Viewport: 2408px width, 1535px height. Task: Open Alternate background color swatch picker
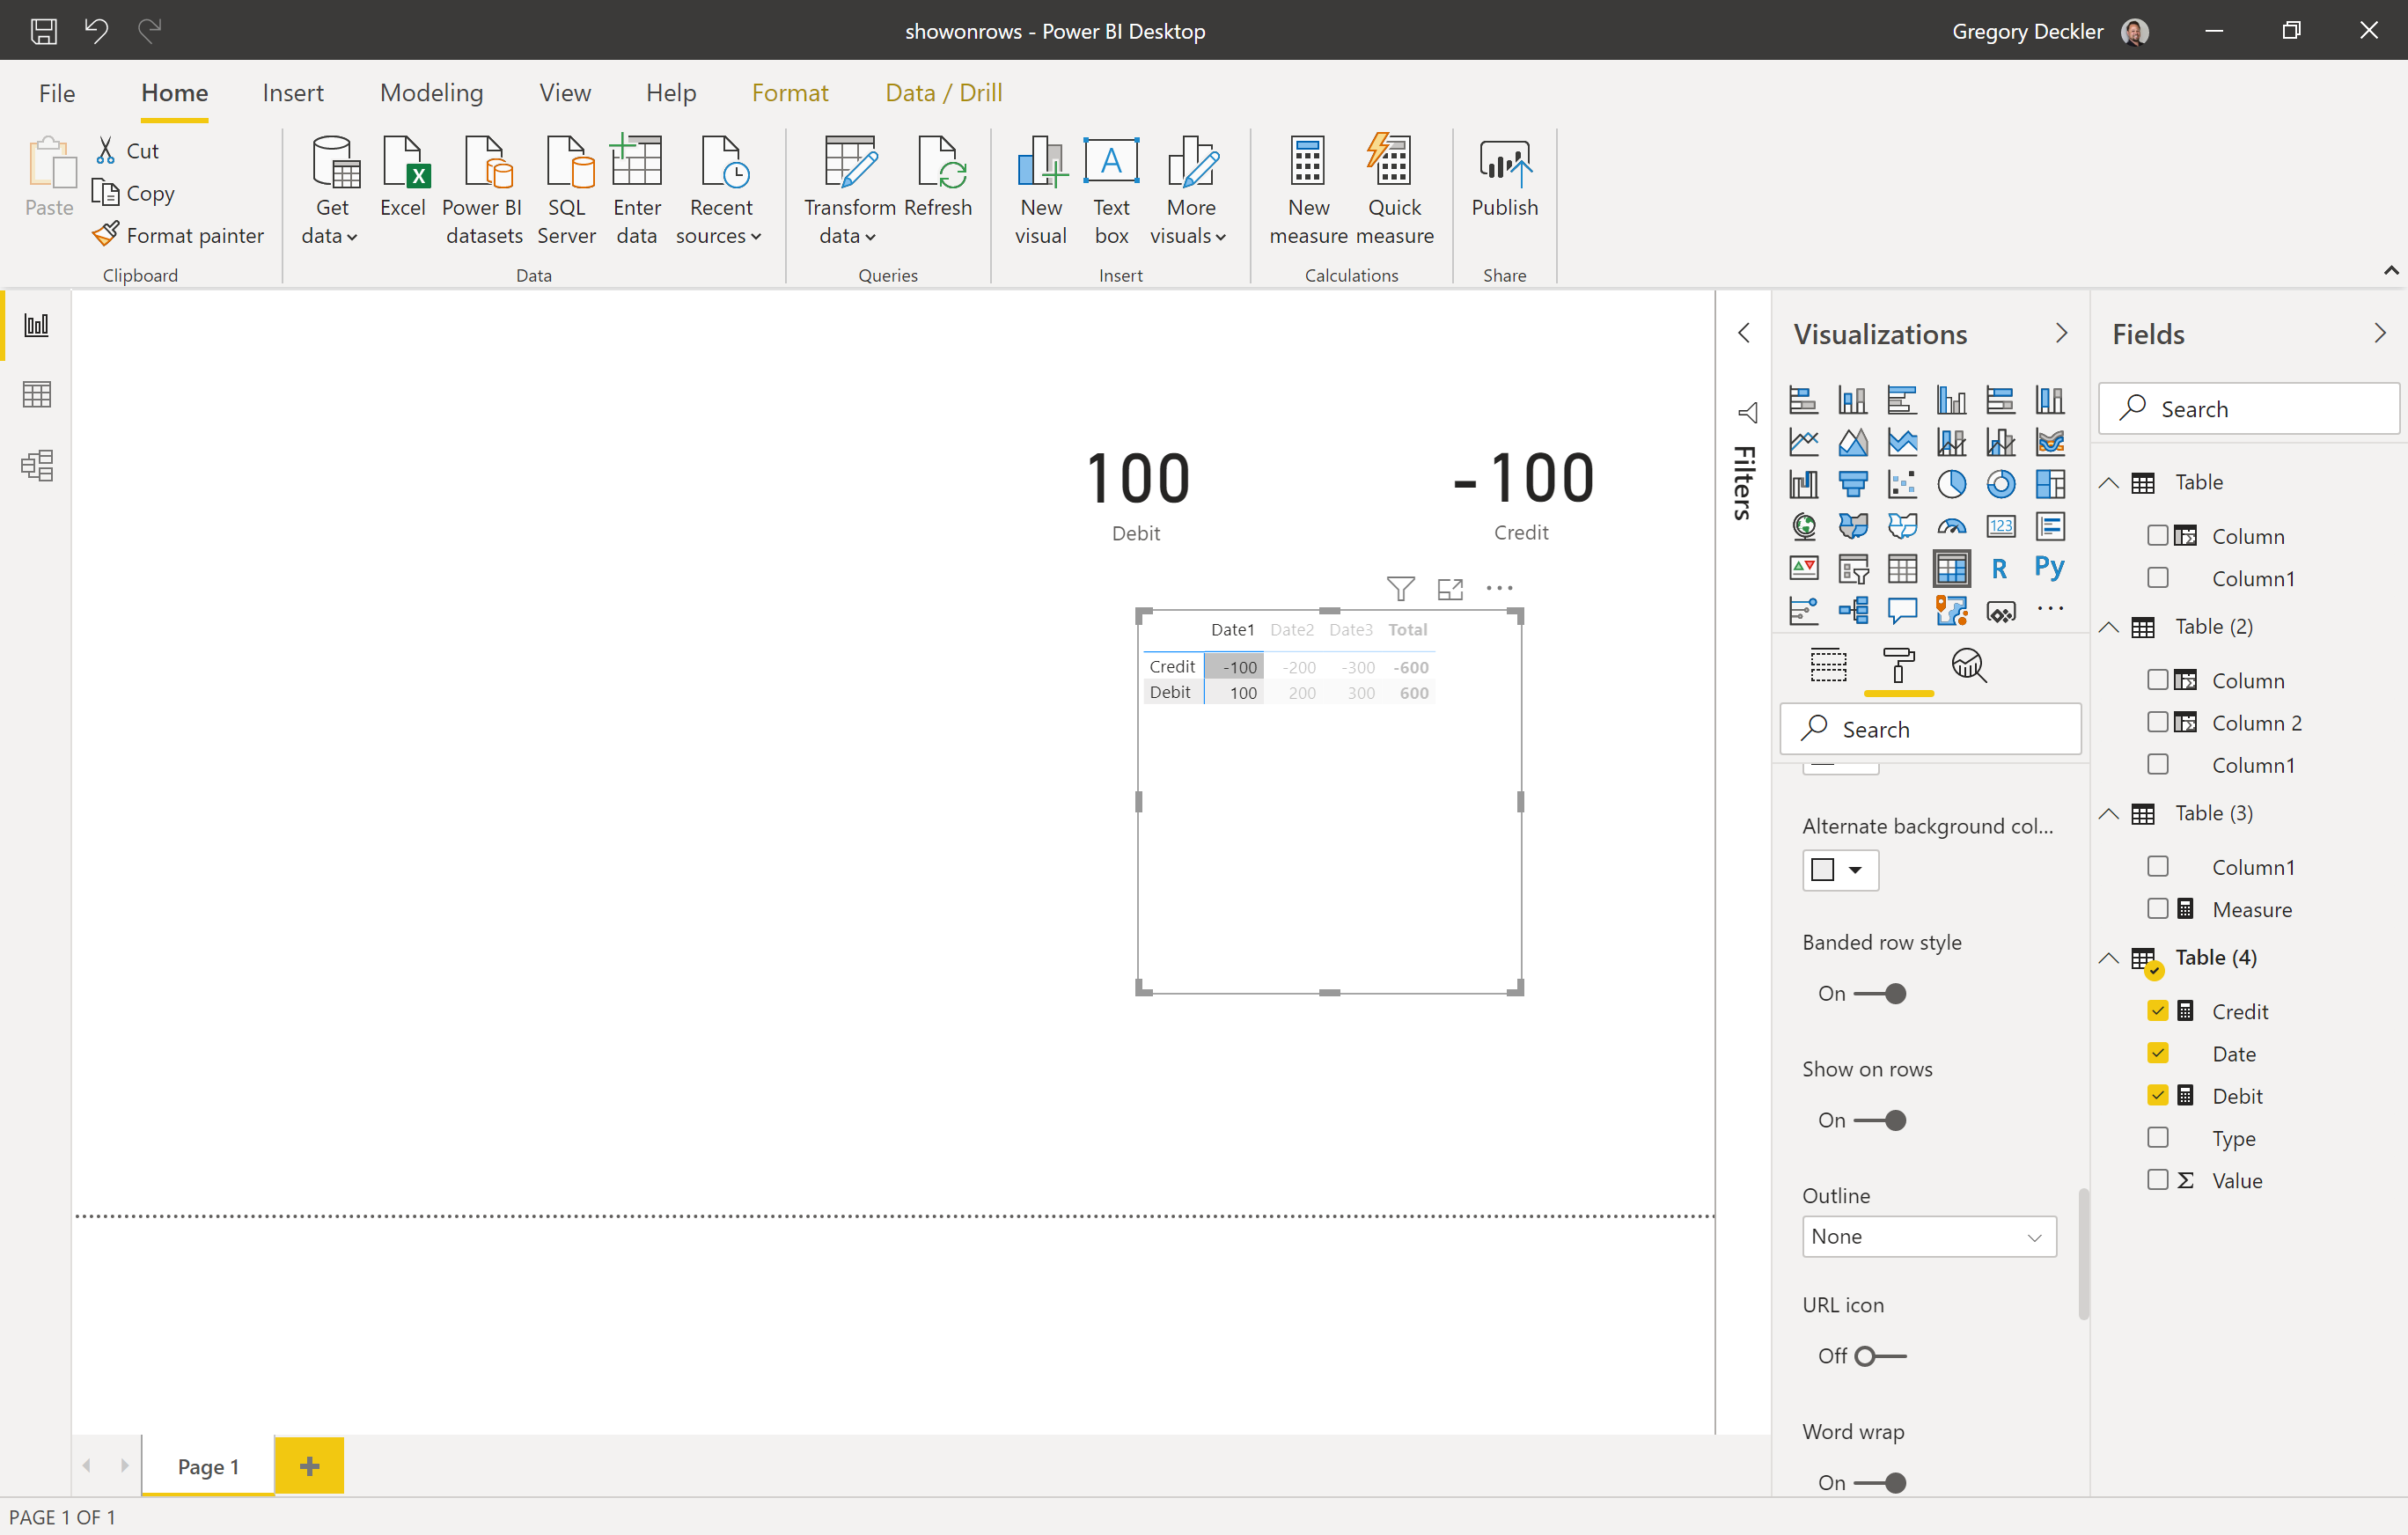[x=1840, y=870]
